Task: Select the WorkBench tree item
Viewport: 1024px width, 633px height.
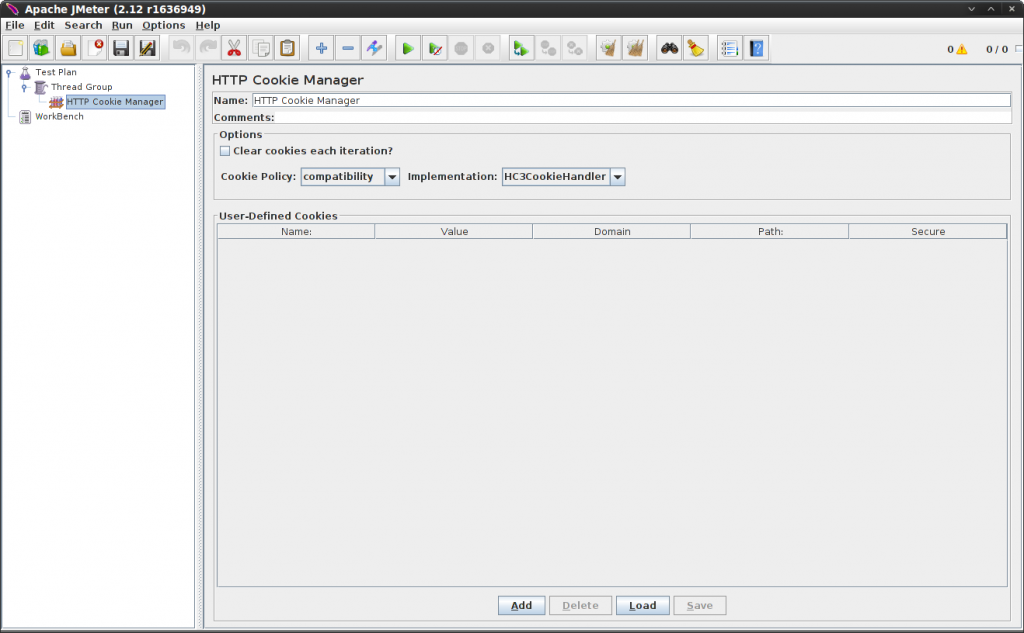Action: coord(60,116)
